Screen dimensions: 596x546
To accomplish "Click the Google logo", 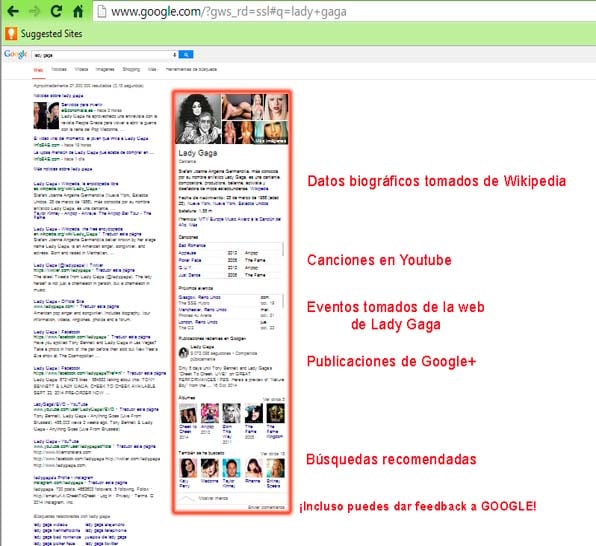I will 15,54.
